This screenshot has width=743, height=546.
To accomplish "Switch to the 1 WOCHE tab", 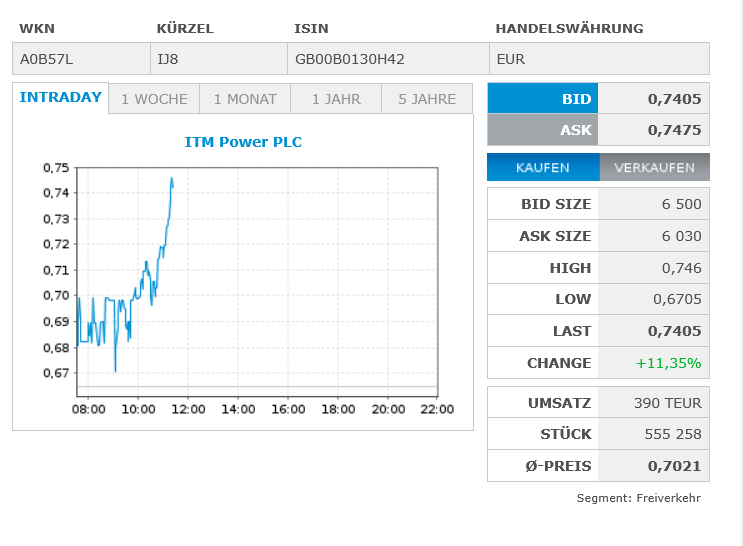I will (x=154, y=99).
